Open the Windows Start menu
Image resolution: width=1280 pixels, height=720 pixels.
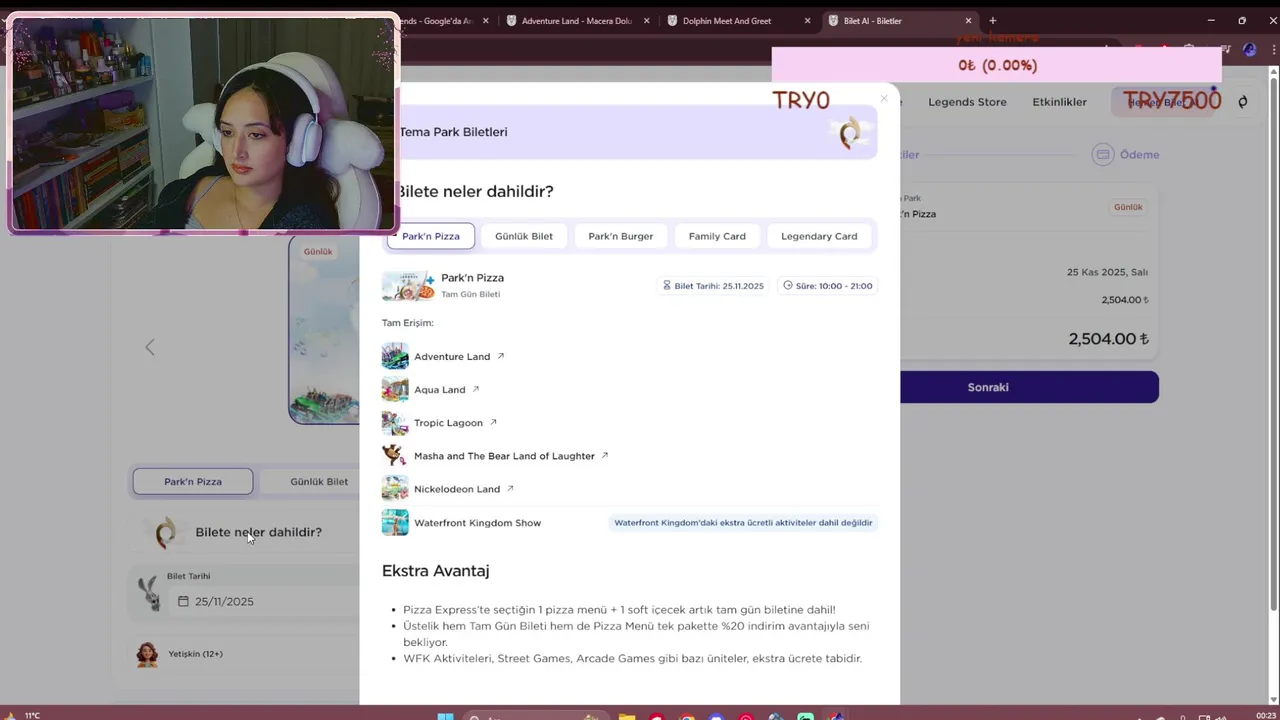pos(446,716)
